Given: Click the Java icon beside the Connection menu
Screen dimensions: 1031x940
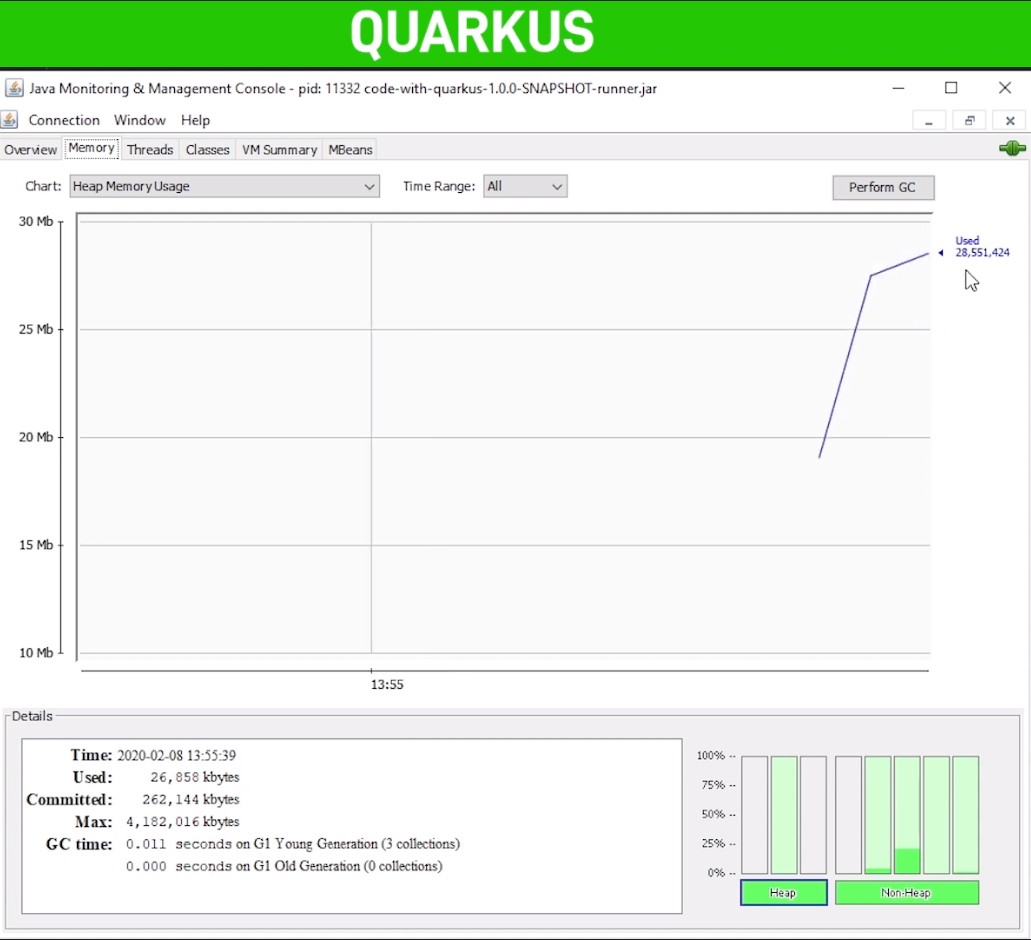Looking at the screenshot, I should click(x=9, y=120).
